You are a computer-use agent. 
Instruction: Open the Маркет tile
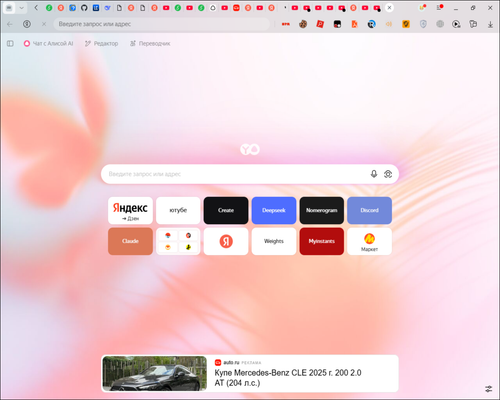369,241
